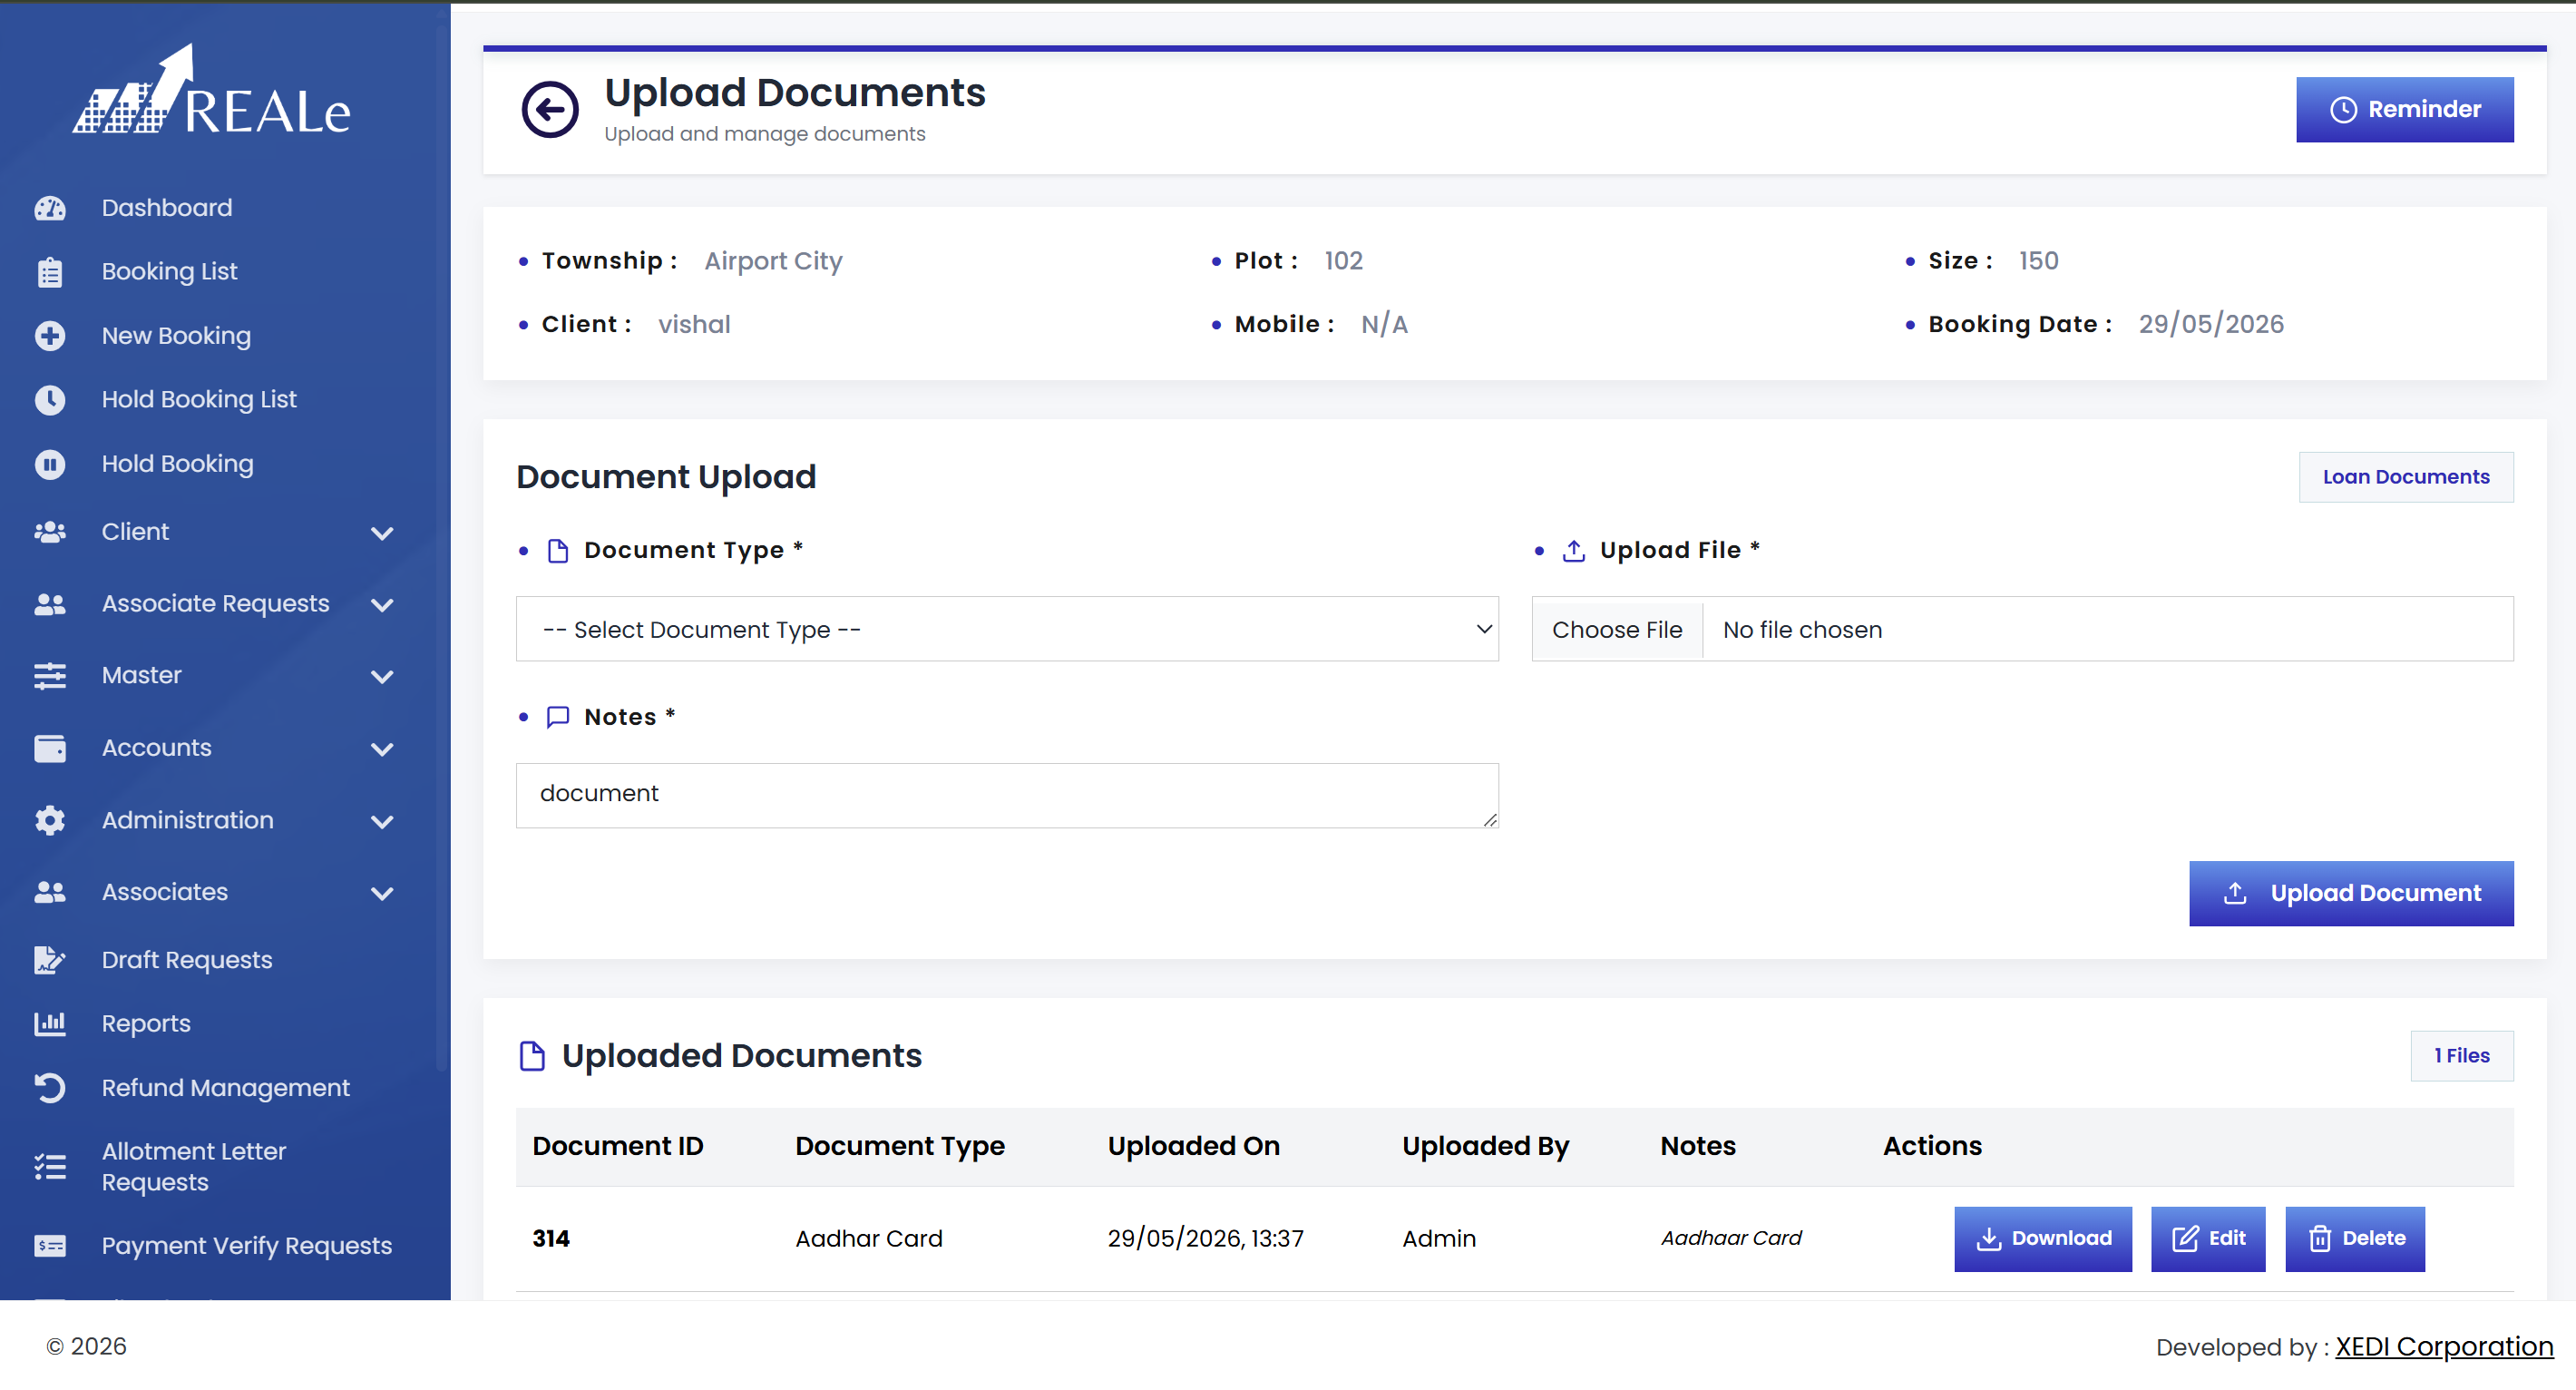Expand the Master menu chevron
2576x1390 pixels.
pyautogui.click(x=382, y=677)
